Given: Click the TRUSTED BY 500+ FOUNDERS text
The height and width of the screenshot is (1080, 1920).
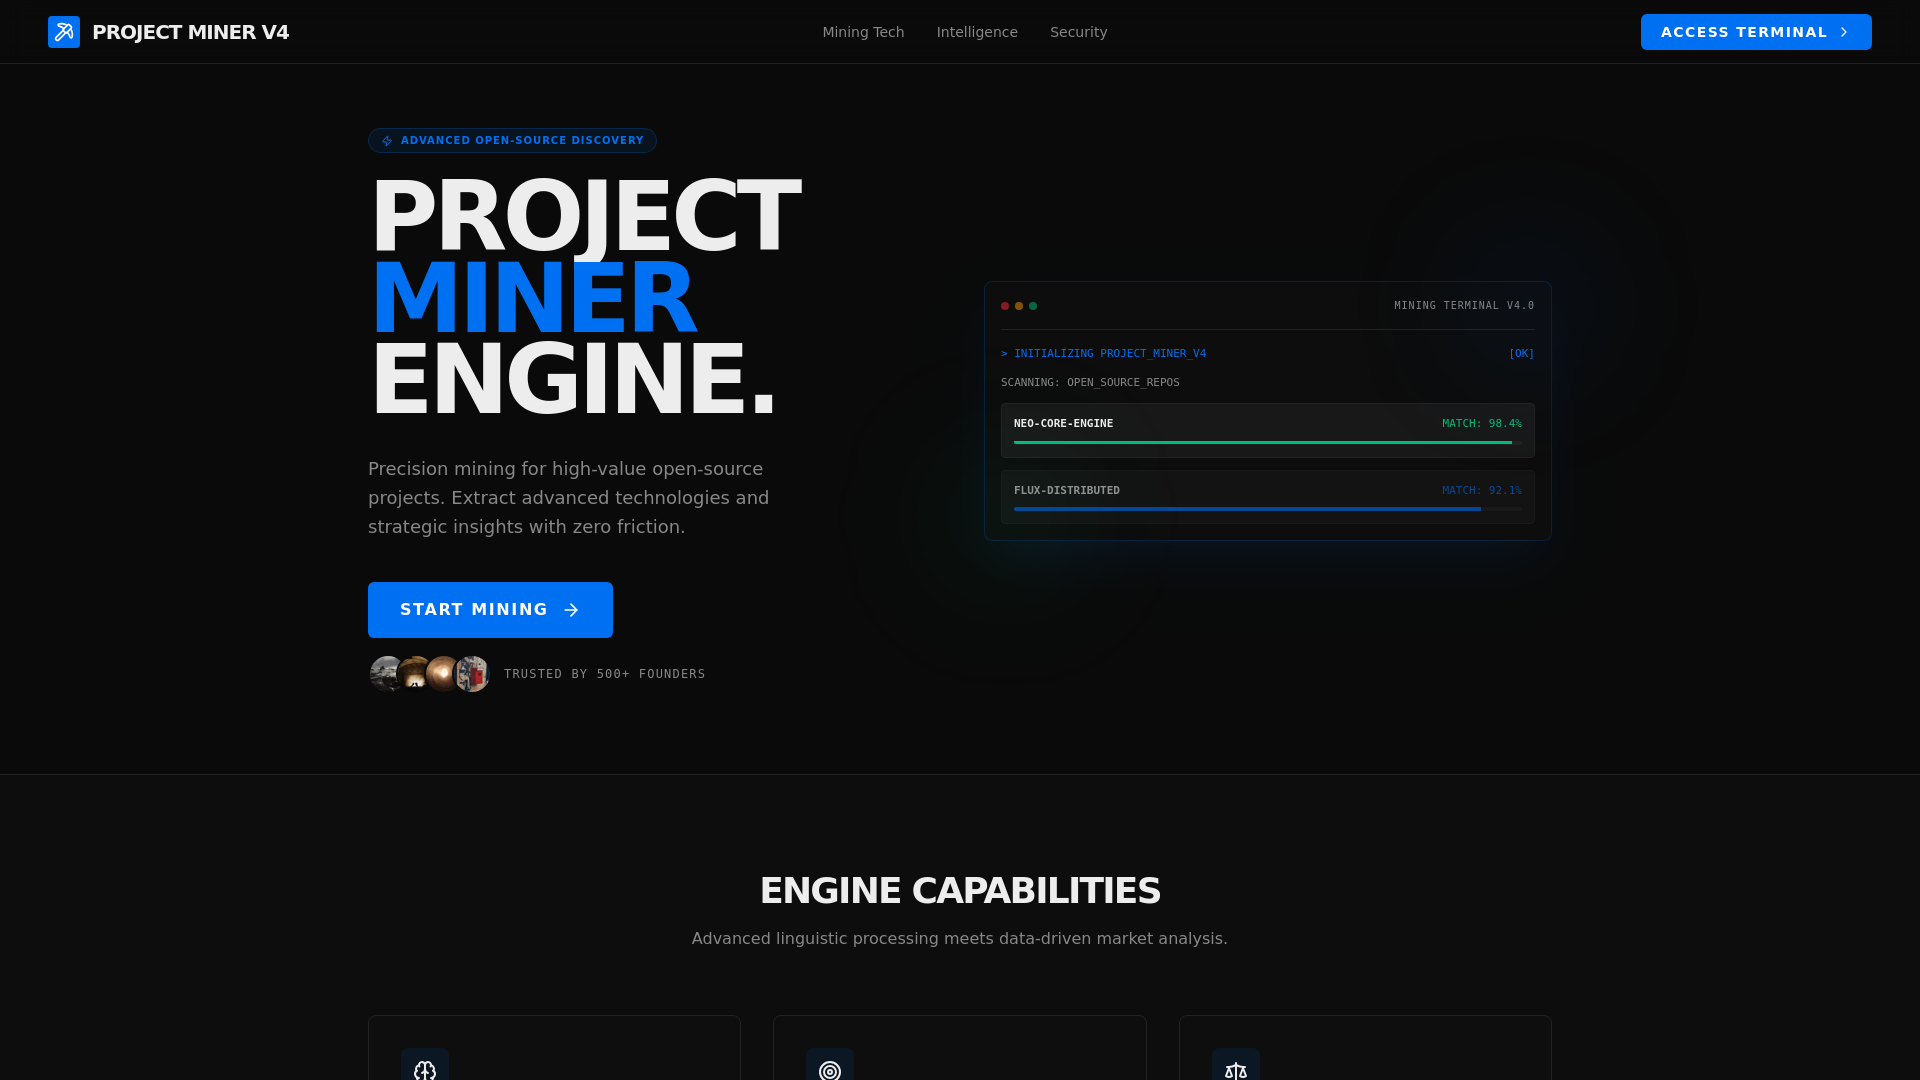Looking at the screenshot, I should pos(605,674).
